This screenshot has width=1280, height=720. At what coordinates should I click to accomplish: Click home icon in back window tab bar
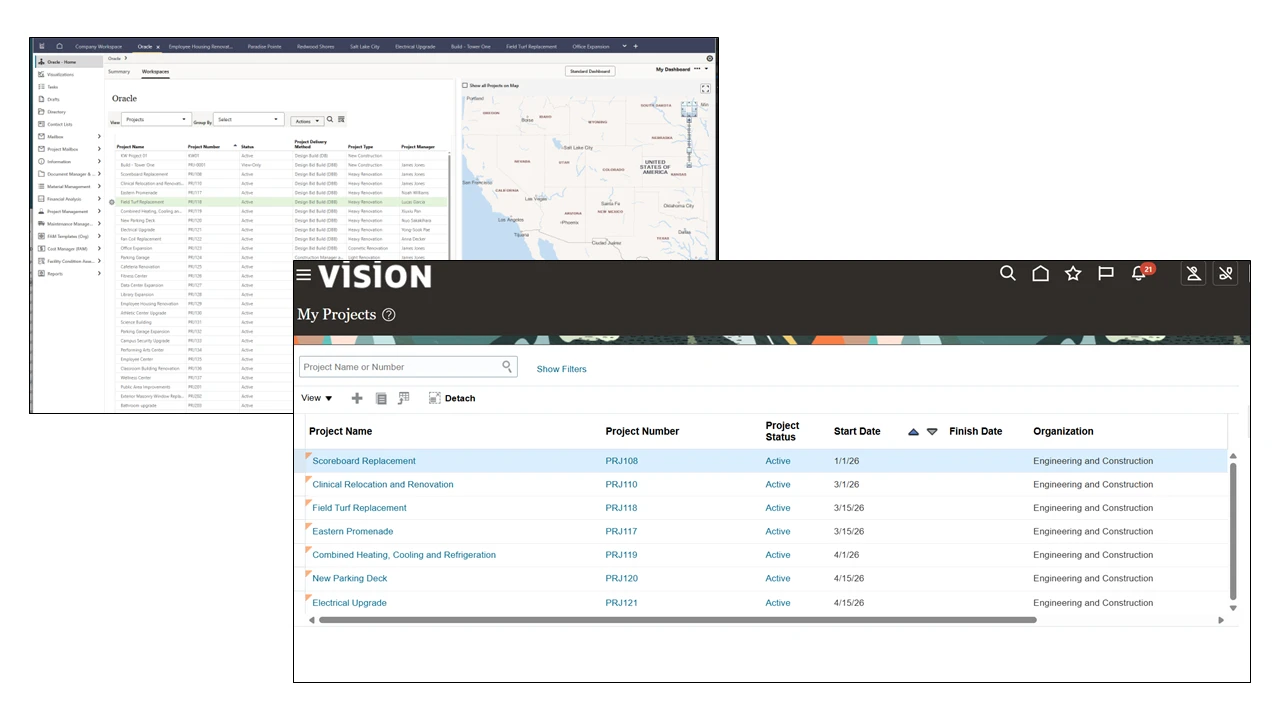(x=60, y=46)
